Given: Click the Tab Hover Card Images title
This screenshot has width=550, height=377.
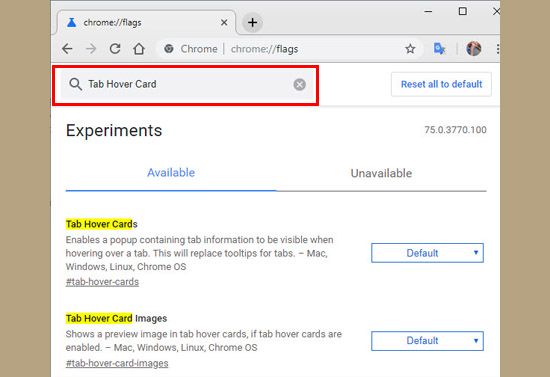Looking at the screenshot, I should [116, 318].
